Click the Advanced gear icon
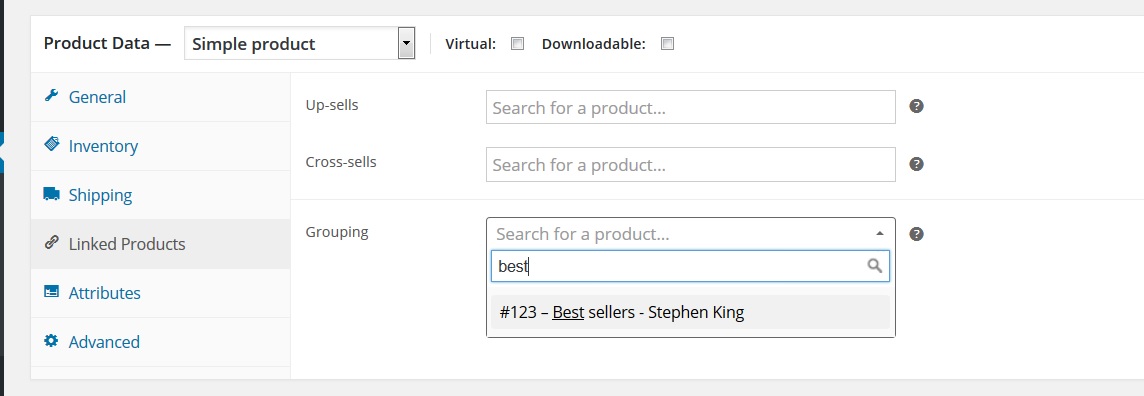 (51, 341)
